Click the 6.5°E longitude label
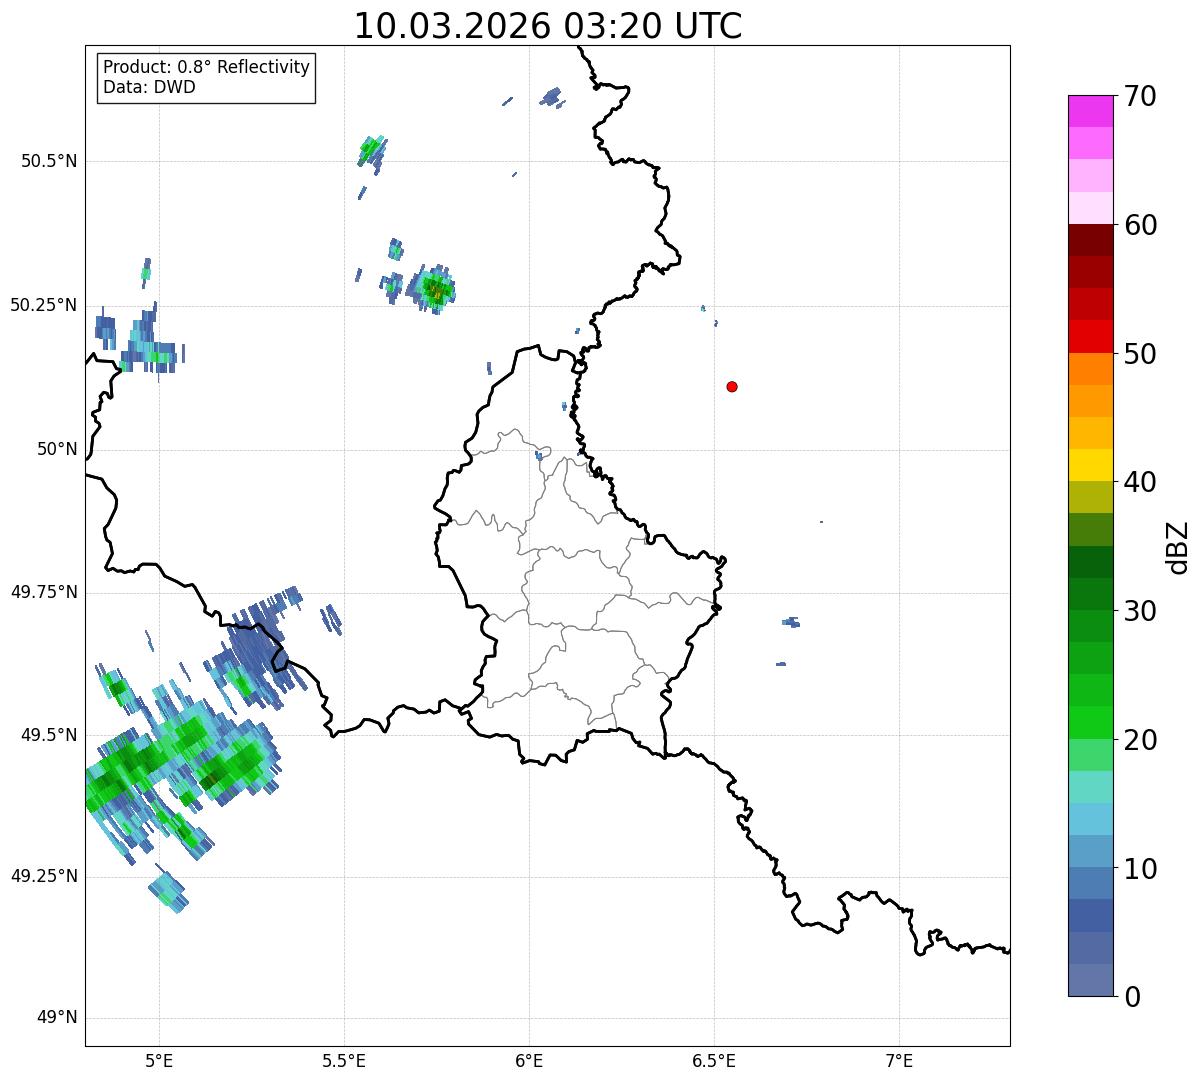 tap(714, 1060)
